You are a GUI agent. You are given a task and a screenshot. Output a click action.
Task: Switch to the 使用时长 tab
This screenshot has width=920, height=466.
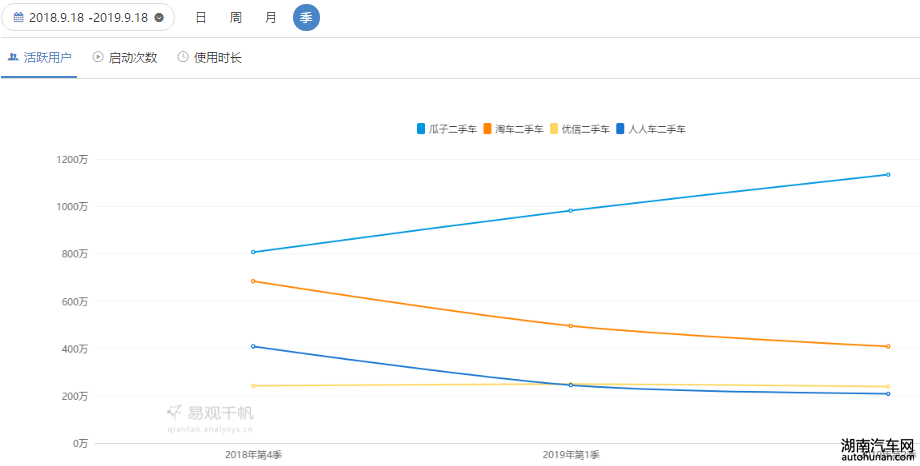(209, 58)
